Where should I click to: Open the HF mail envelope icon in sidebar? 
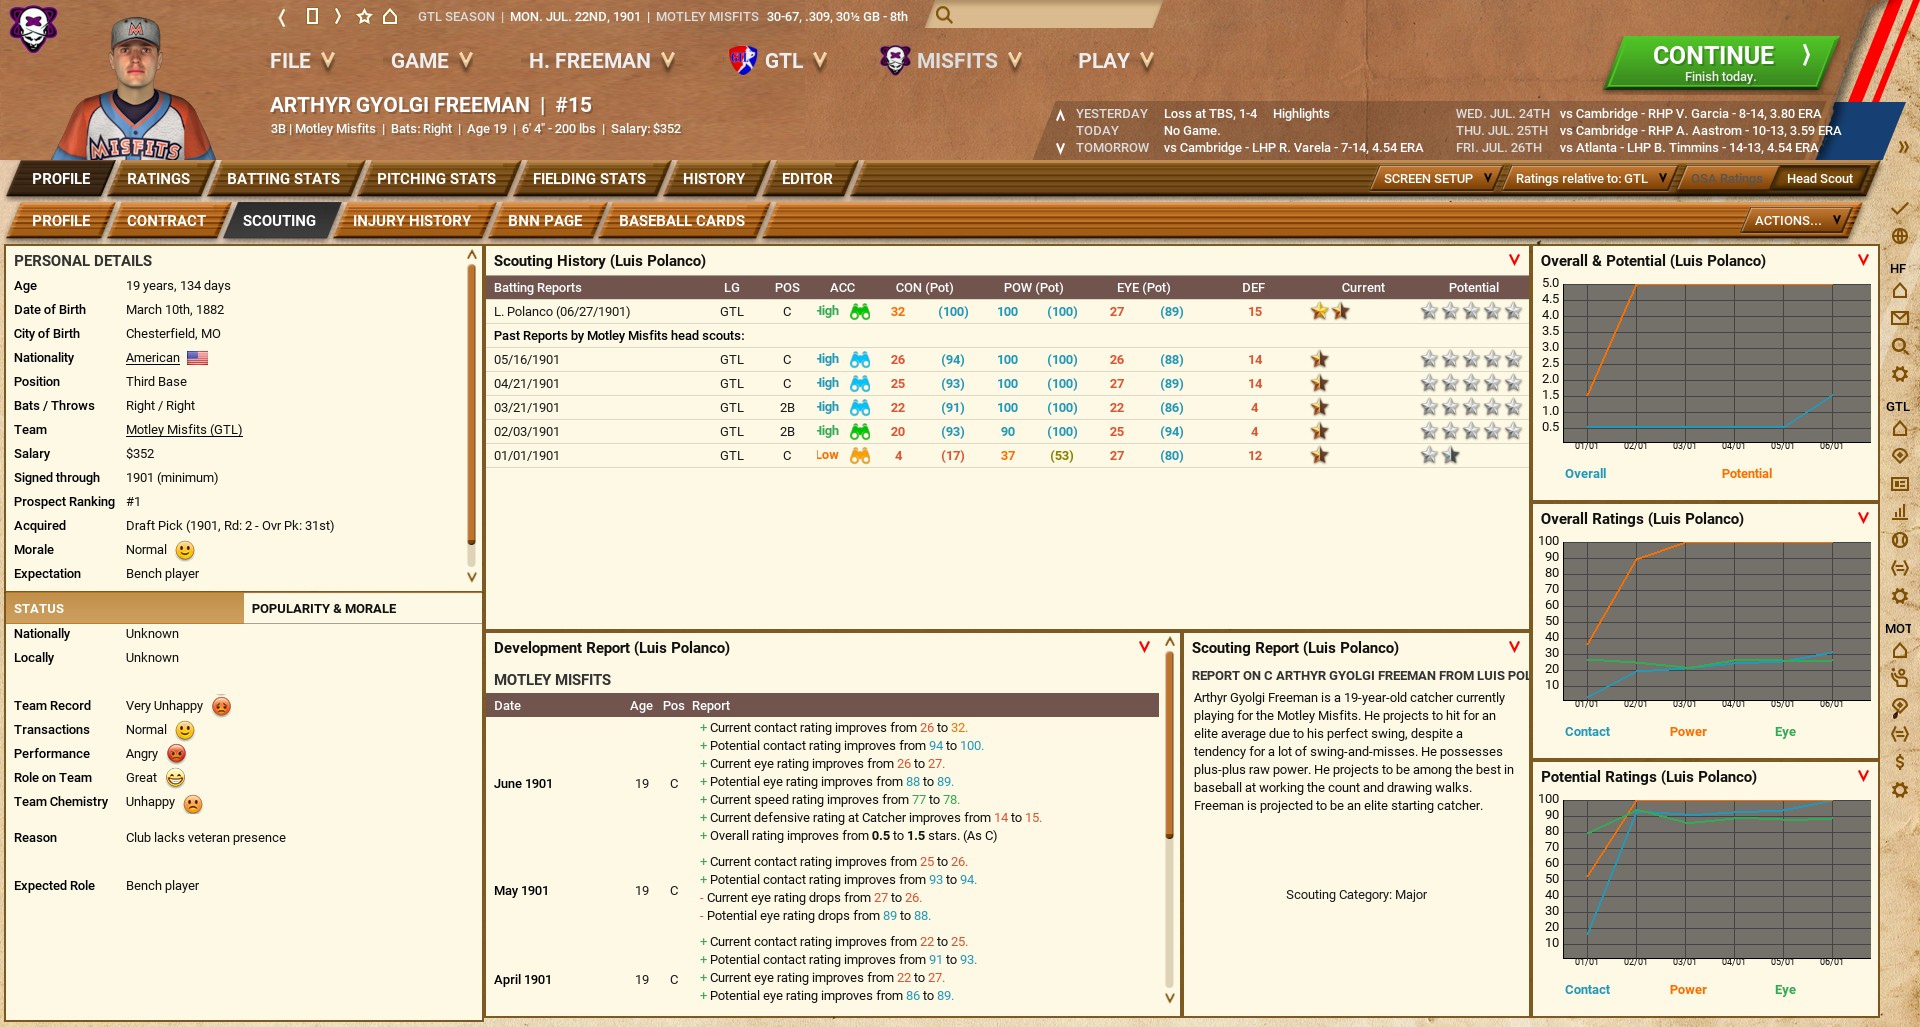point(1899,318)
